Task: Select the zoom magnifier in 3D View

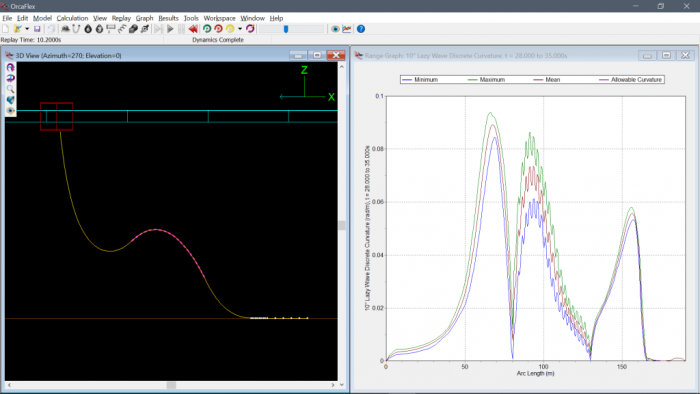Action: 10,89
